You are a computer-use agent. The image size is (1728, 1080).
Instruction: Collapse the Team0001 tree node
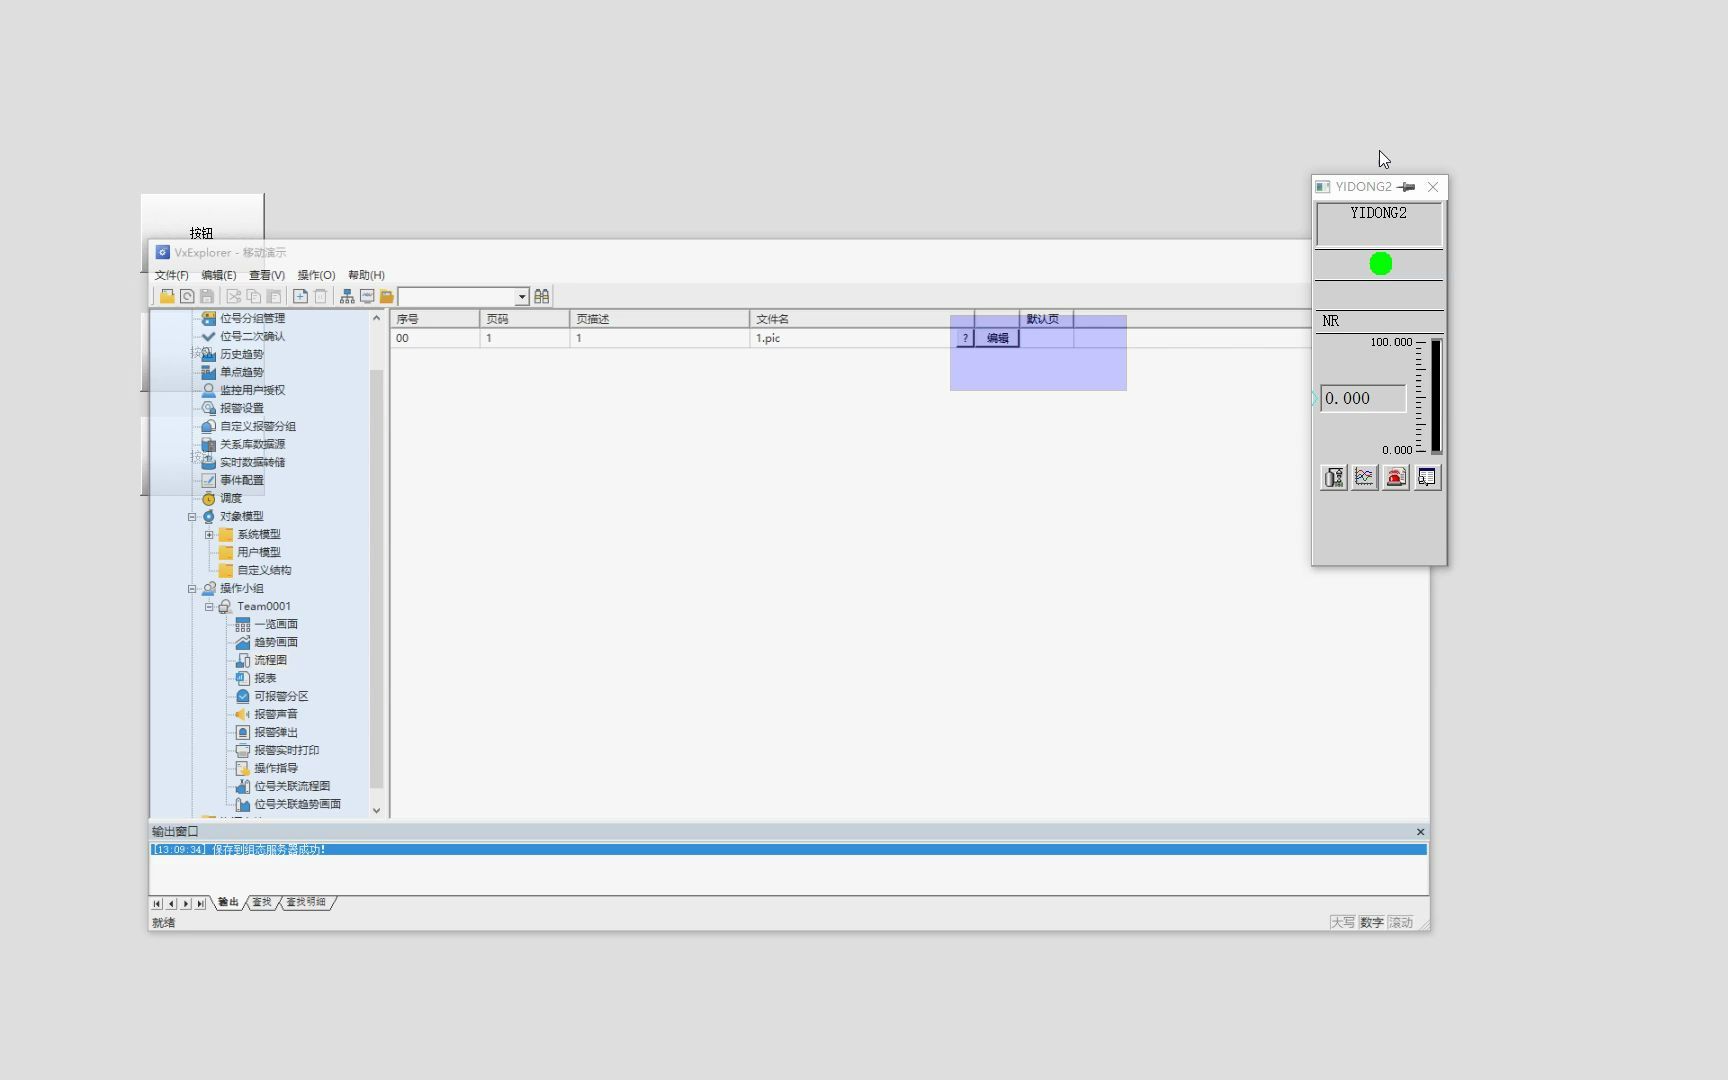pos(209,607)
